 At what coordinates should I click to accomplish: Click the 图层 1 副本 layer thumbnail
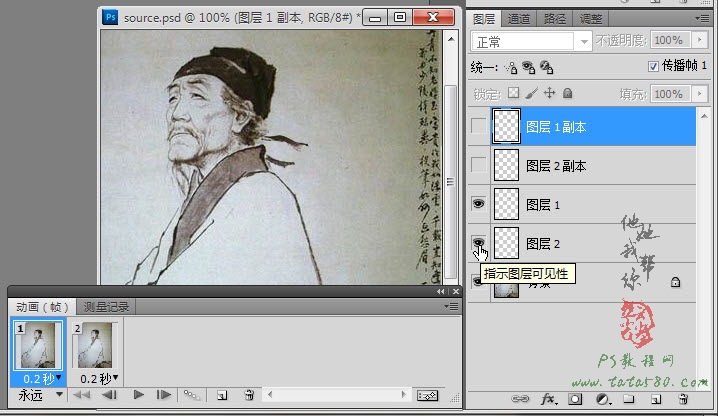(506, 126)
